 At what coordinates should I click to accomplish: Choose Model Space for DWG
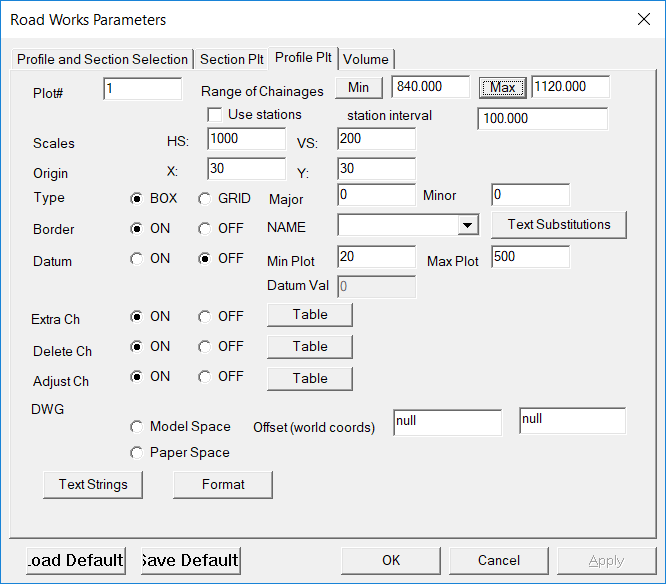[137, 427]
